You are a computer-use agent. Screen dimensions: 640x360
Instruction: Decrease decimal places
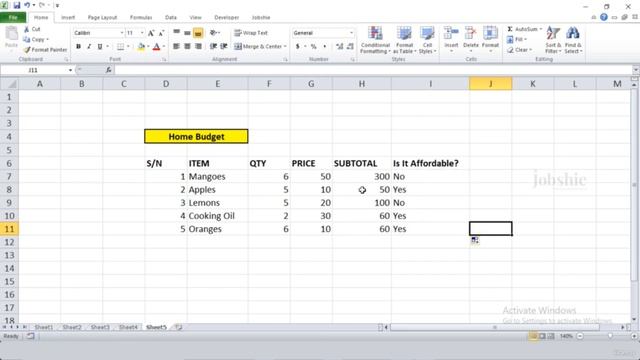(x=350, y=47)
